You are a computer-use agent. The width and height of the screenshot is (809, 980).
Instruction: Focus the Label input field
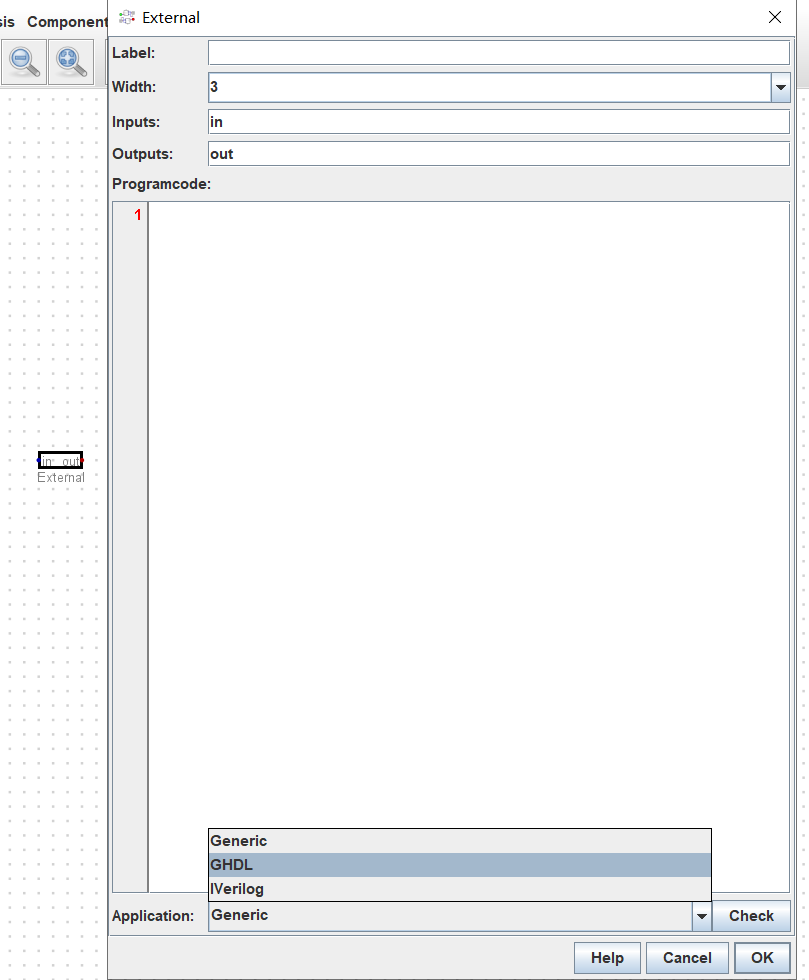point(498,52)
